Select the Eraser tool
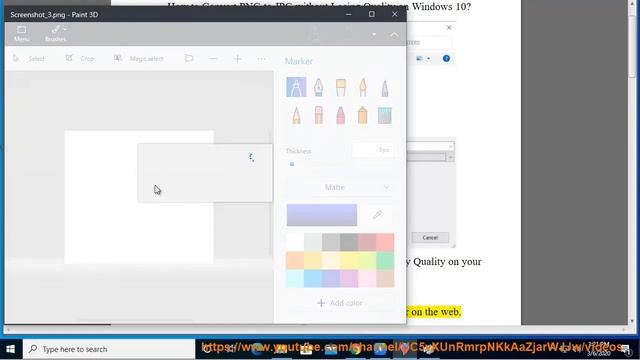The height and width of the screenshot is (360, 640). 318,115
